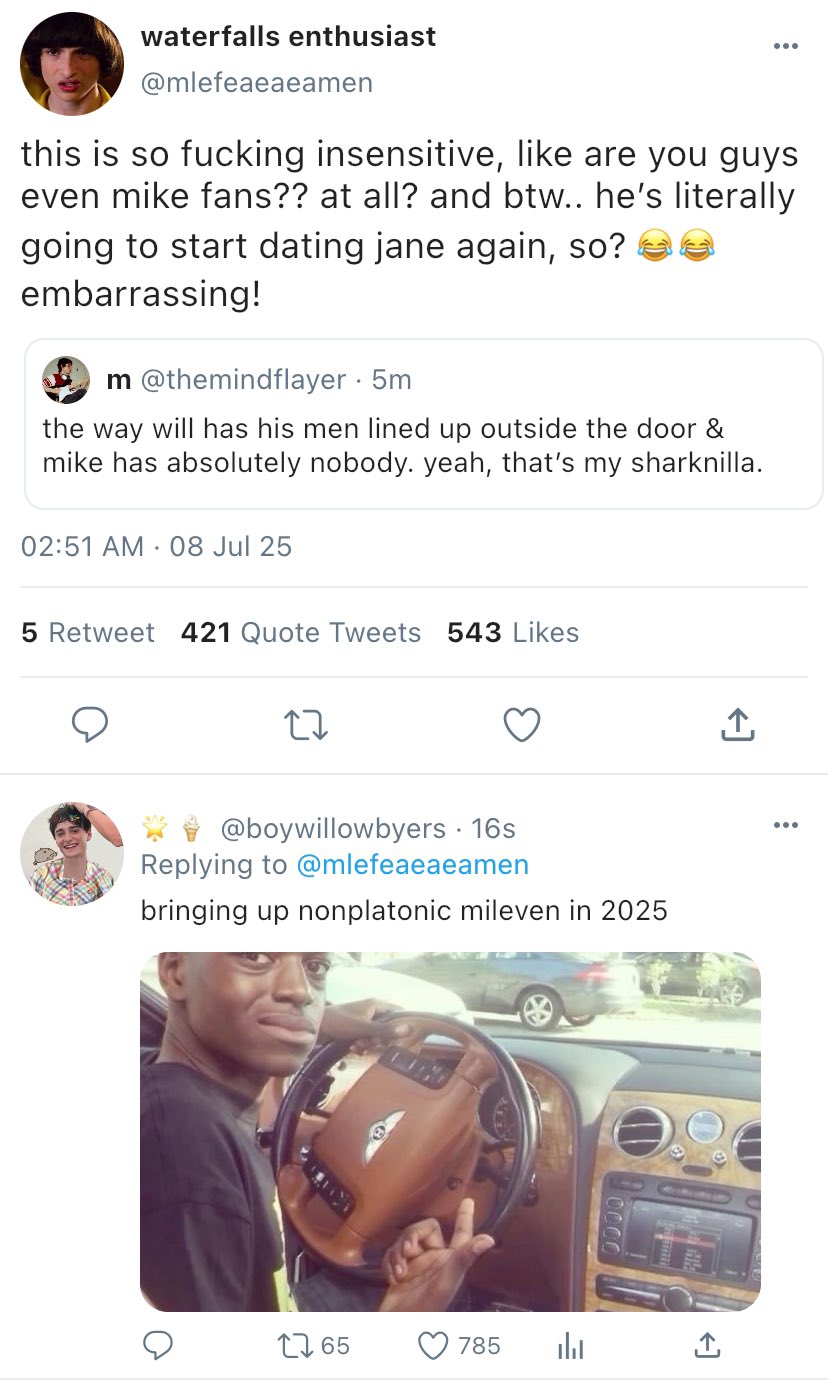The width and height of the screenshot is (828, 1386).
Task: Retweet the main tweet
Action: 305,725
